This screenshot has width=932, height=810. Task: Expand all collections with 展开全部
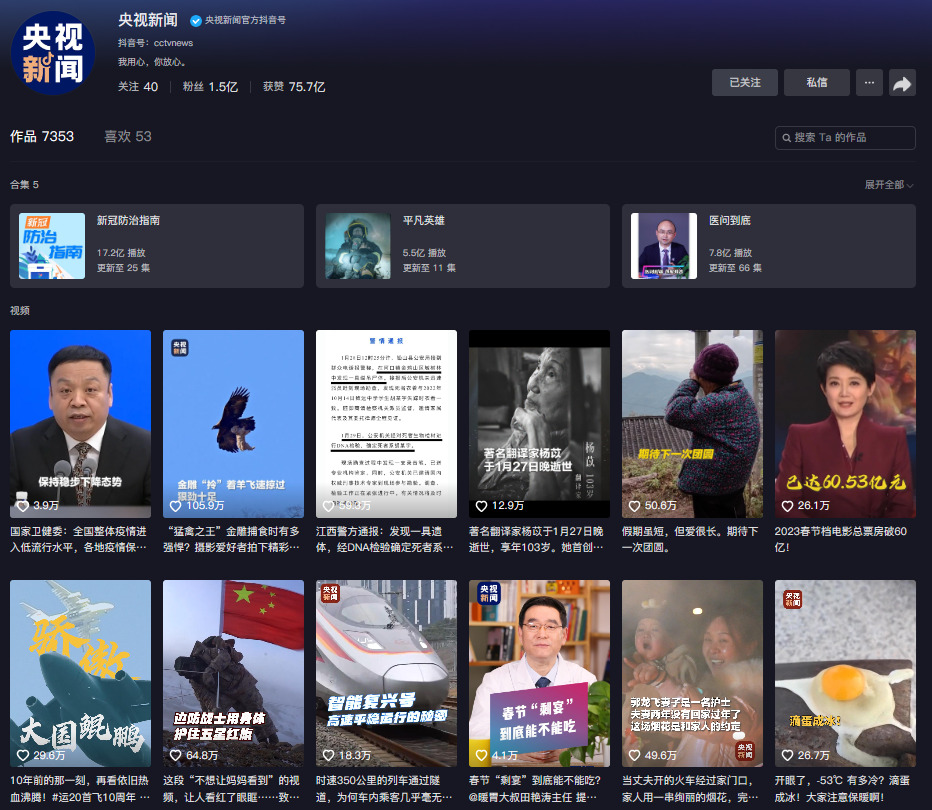pos(888,185)
